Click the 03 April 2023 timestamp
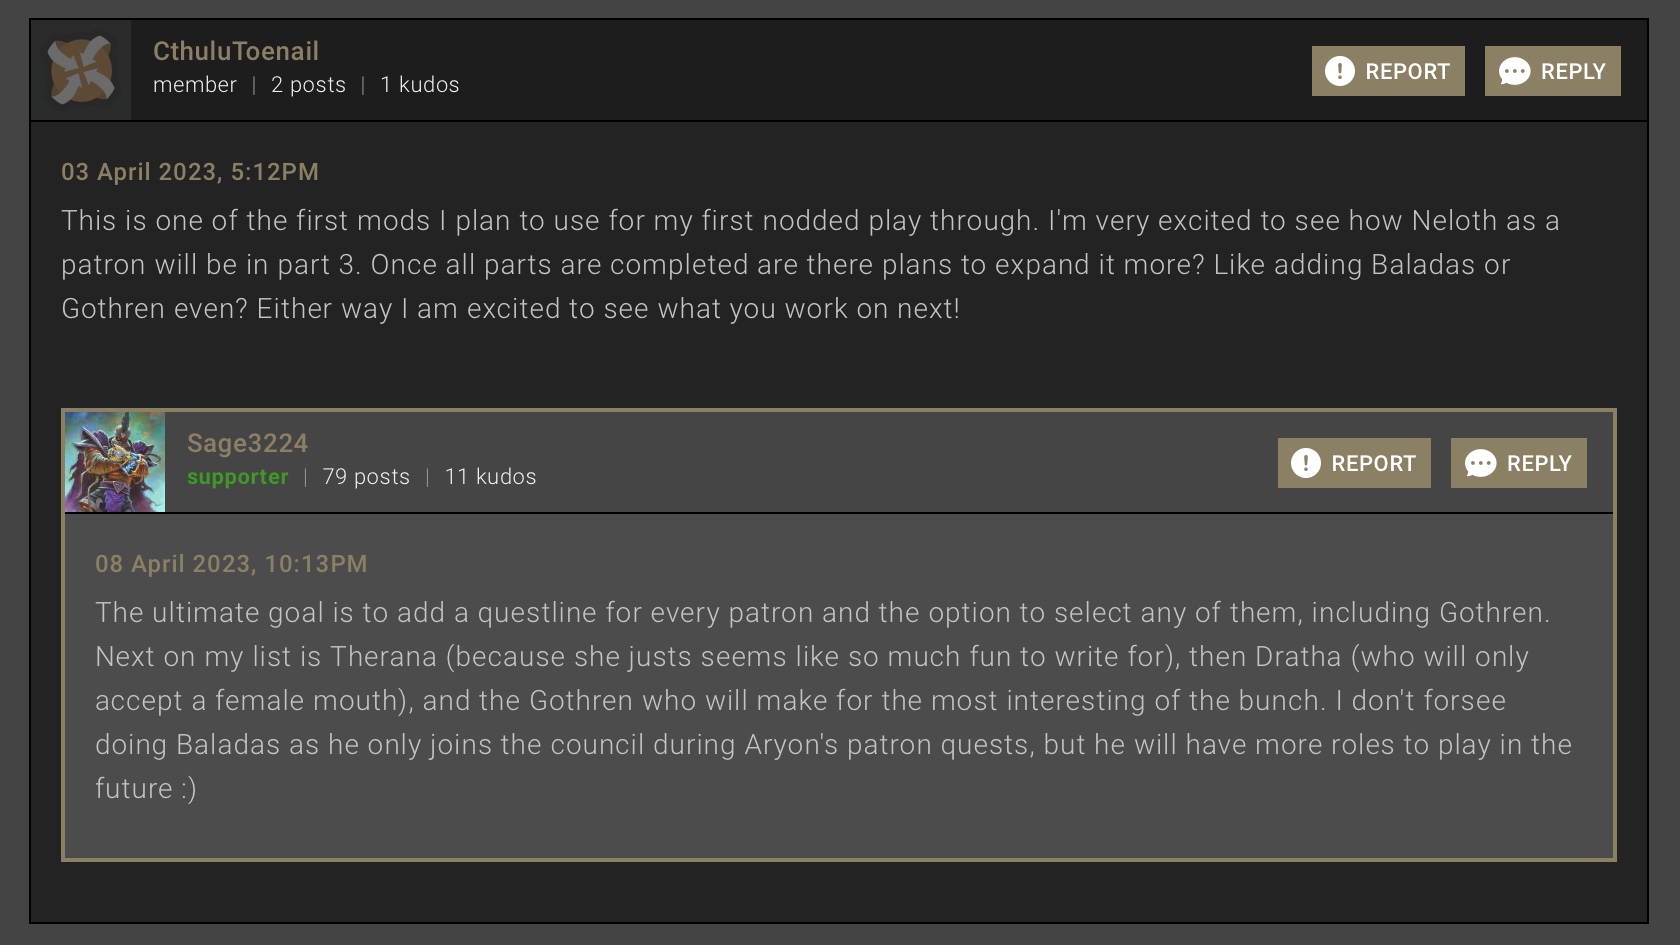The image size is (1680, 945). pyautogui.click(x=190, y=172)
